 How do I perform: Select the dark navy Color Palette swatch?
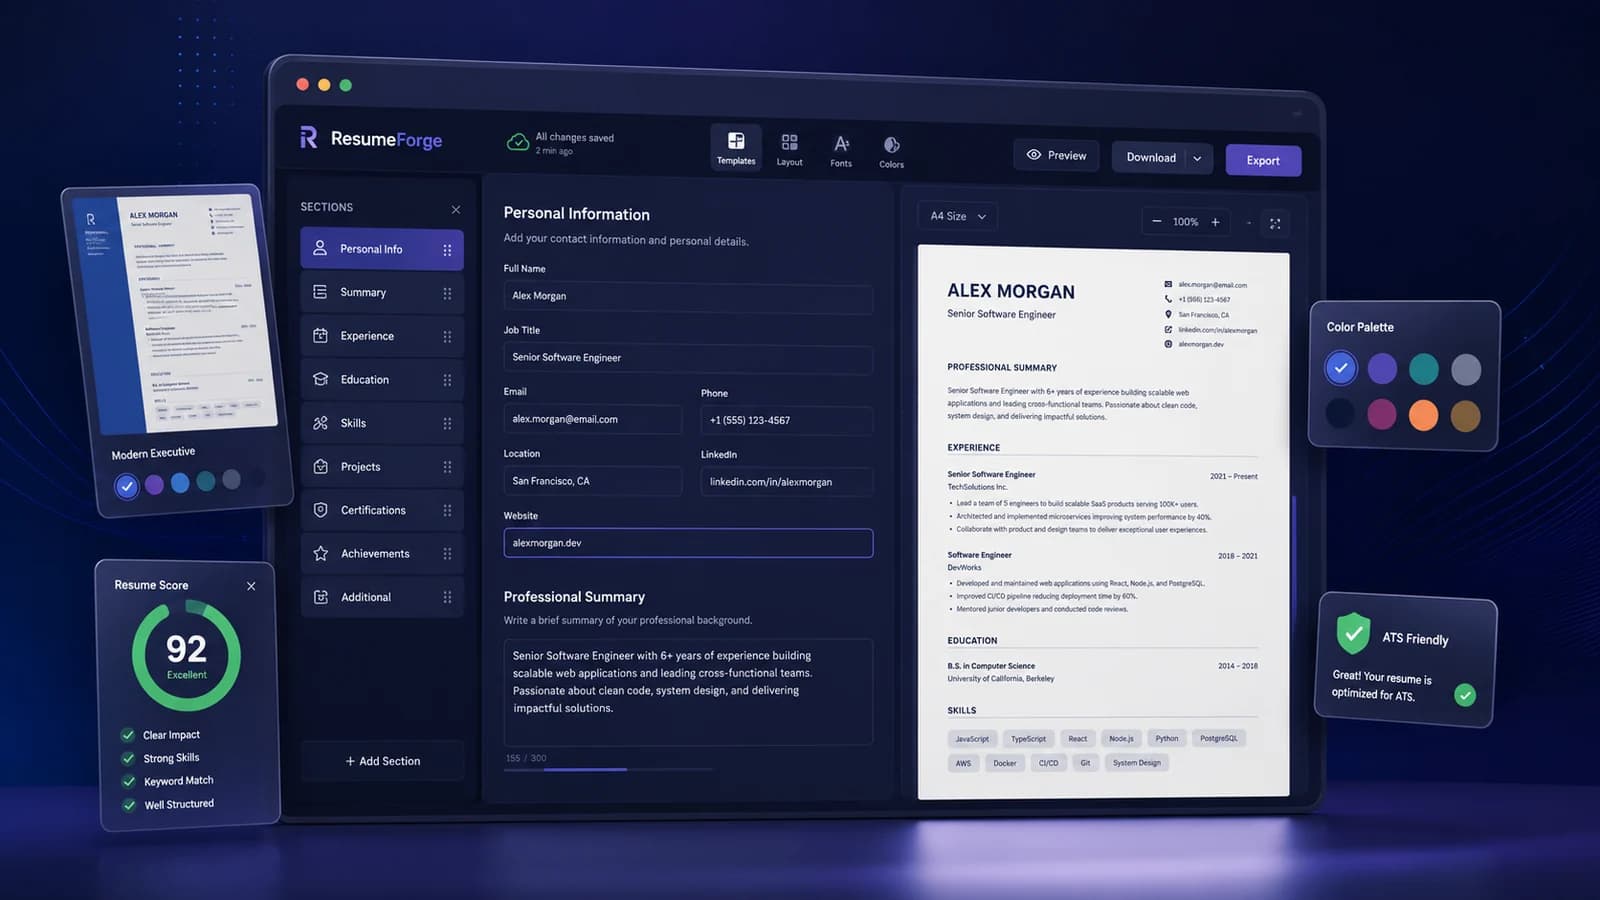[x=1340, y=413]
